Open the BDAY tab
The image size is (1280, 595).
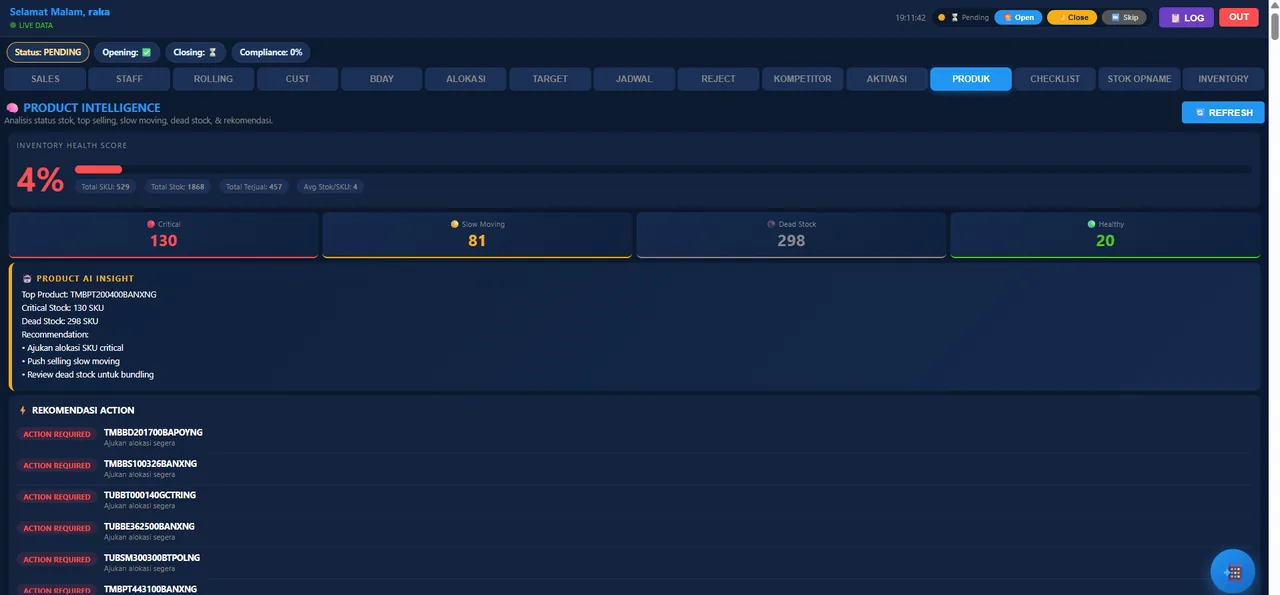(381, 79)
